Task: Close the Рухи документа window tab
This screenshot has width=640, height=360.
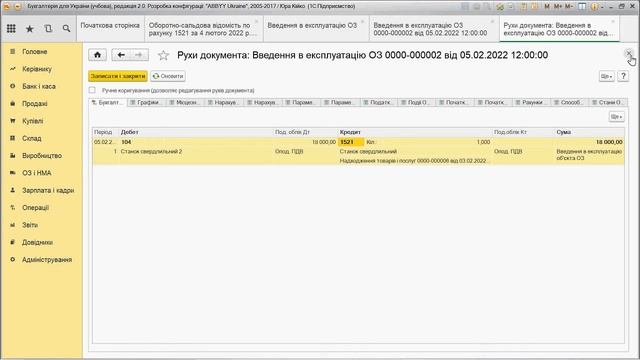Action: click(x=613, y=22)
